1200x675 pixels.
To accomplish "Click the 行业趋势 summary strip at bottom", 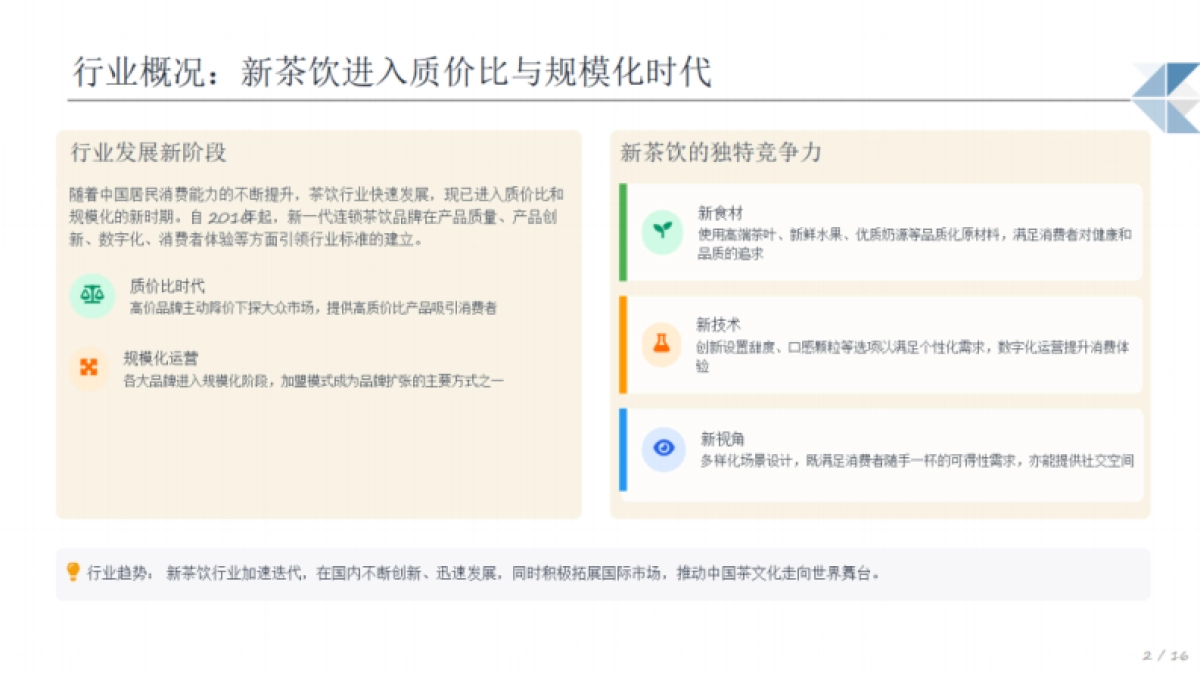I will tap(600, 572).
